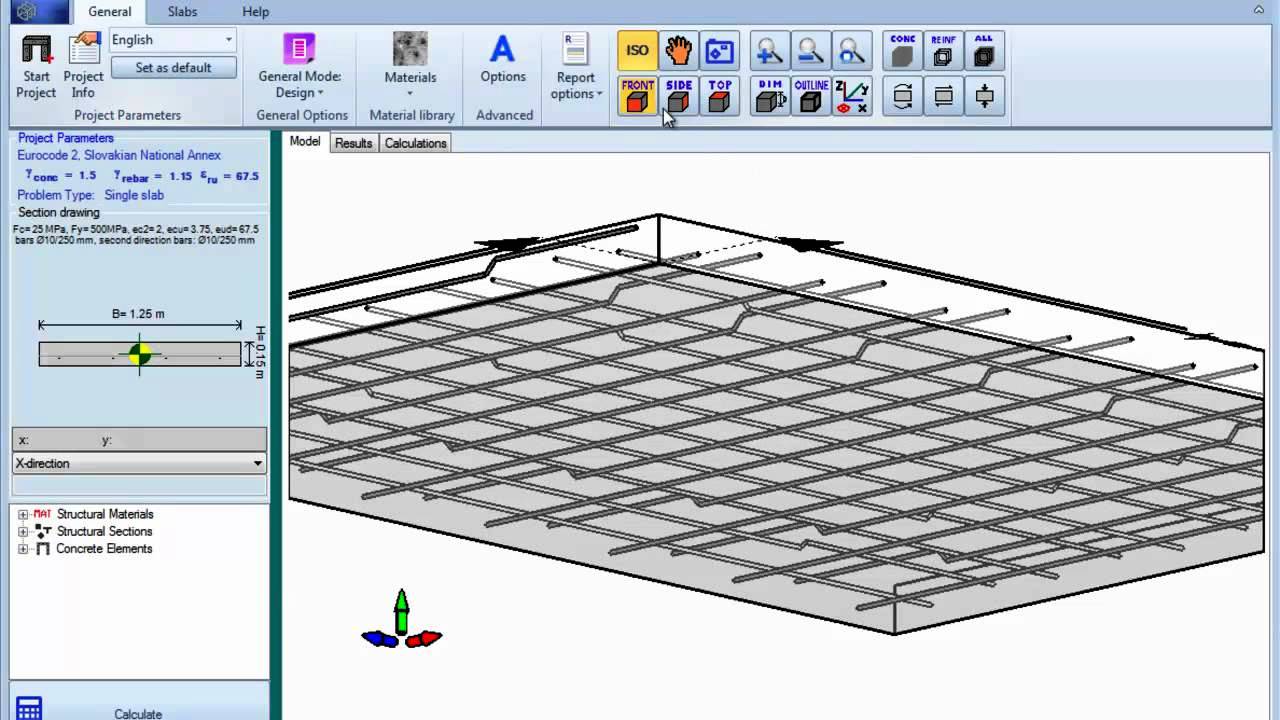
Task: Click the Zoom In magnifier icon
Action: point(769,49)
